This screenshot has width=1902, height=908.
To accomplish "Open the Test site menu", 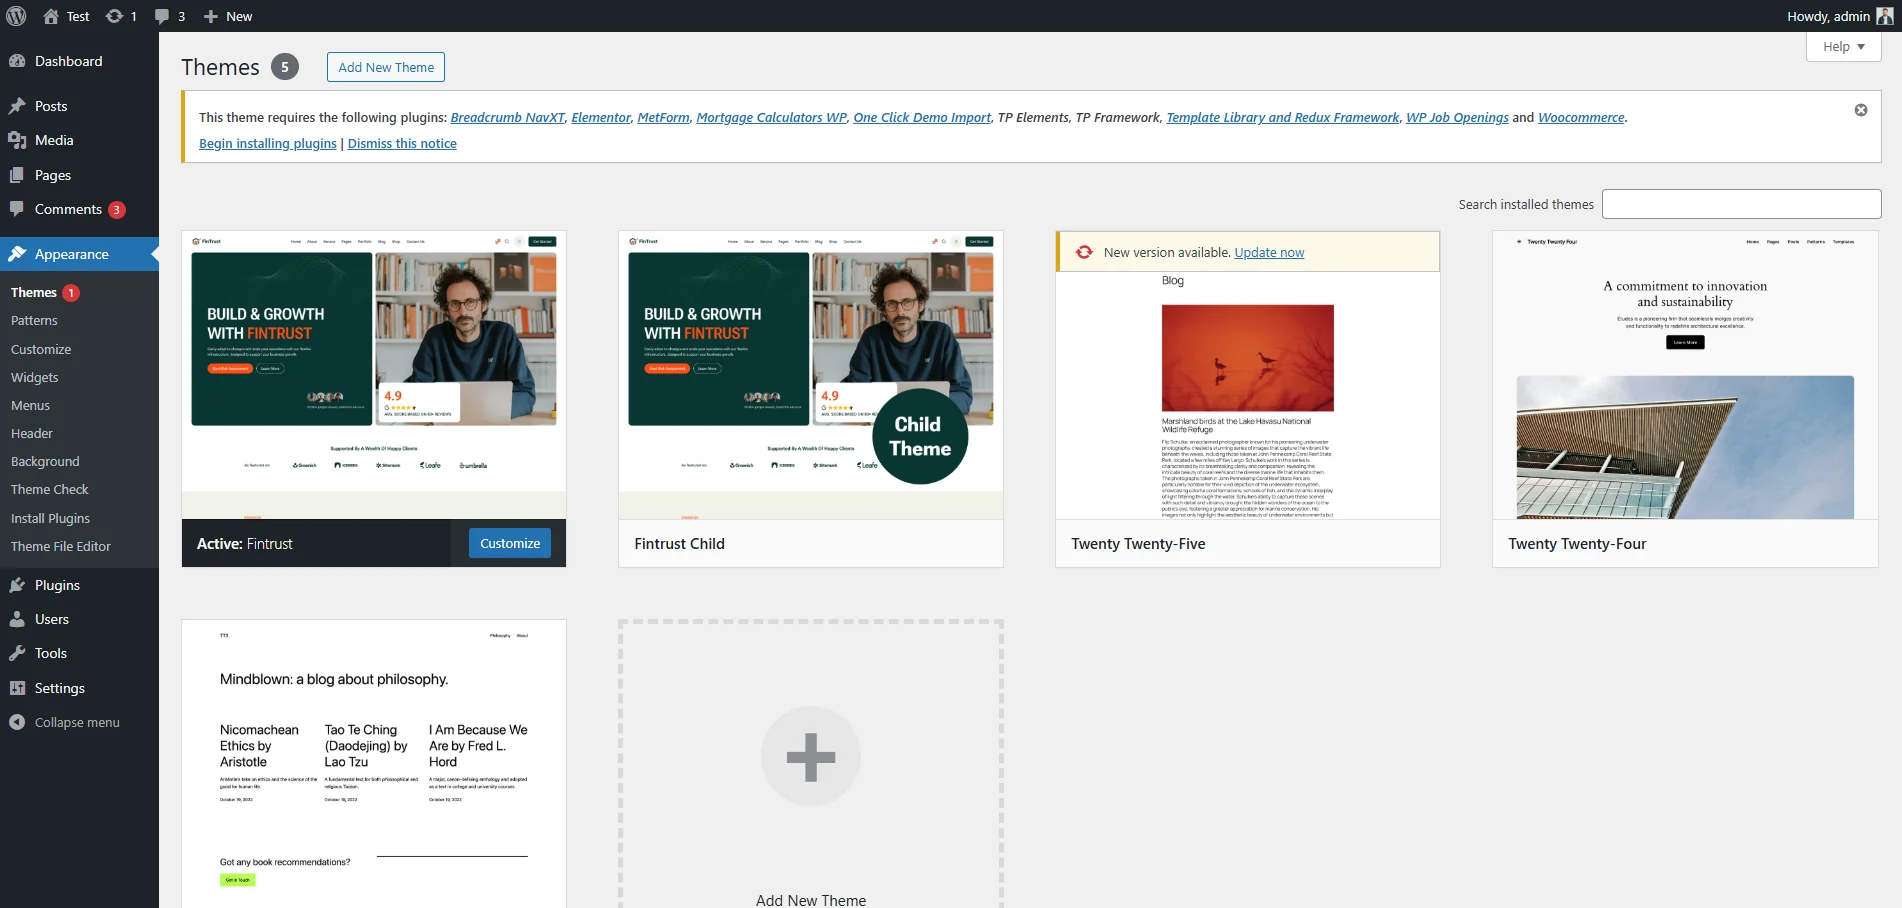I will point(66,16).
